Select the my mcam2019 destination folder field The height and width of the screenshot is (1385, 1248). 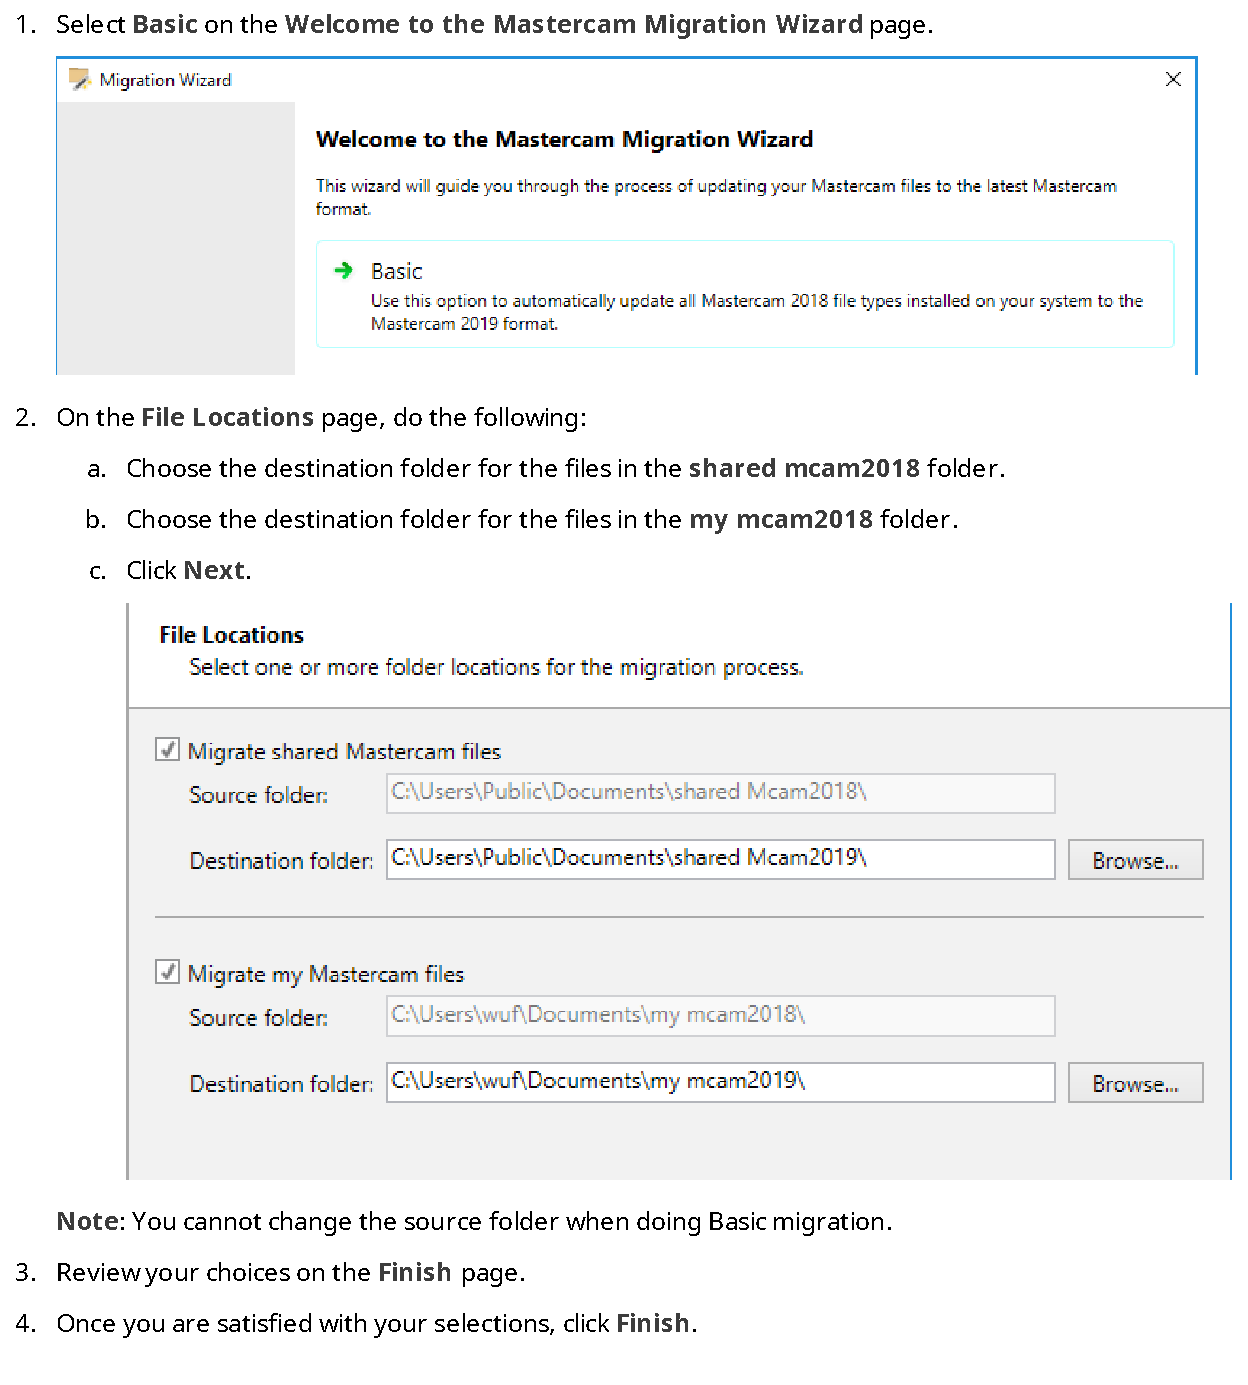(x=720, y=1082)
